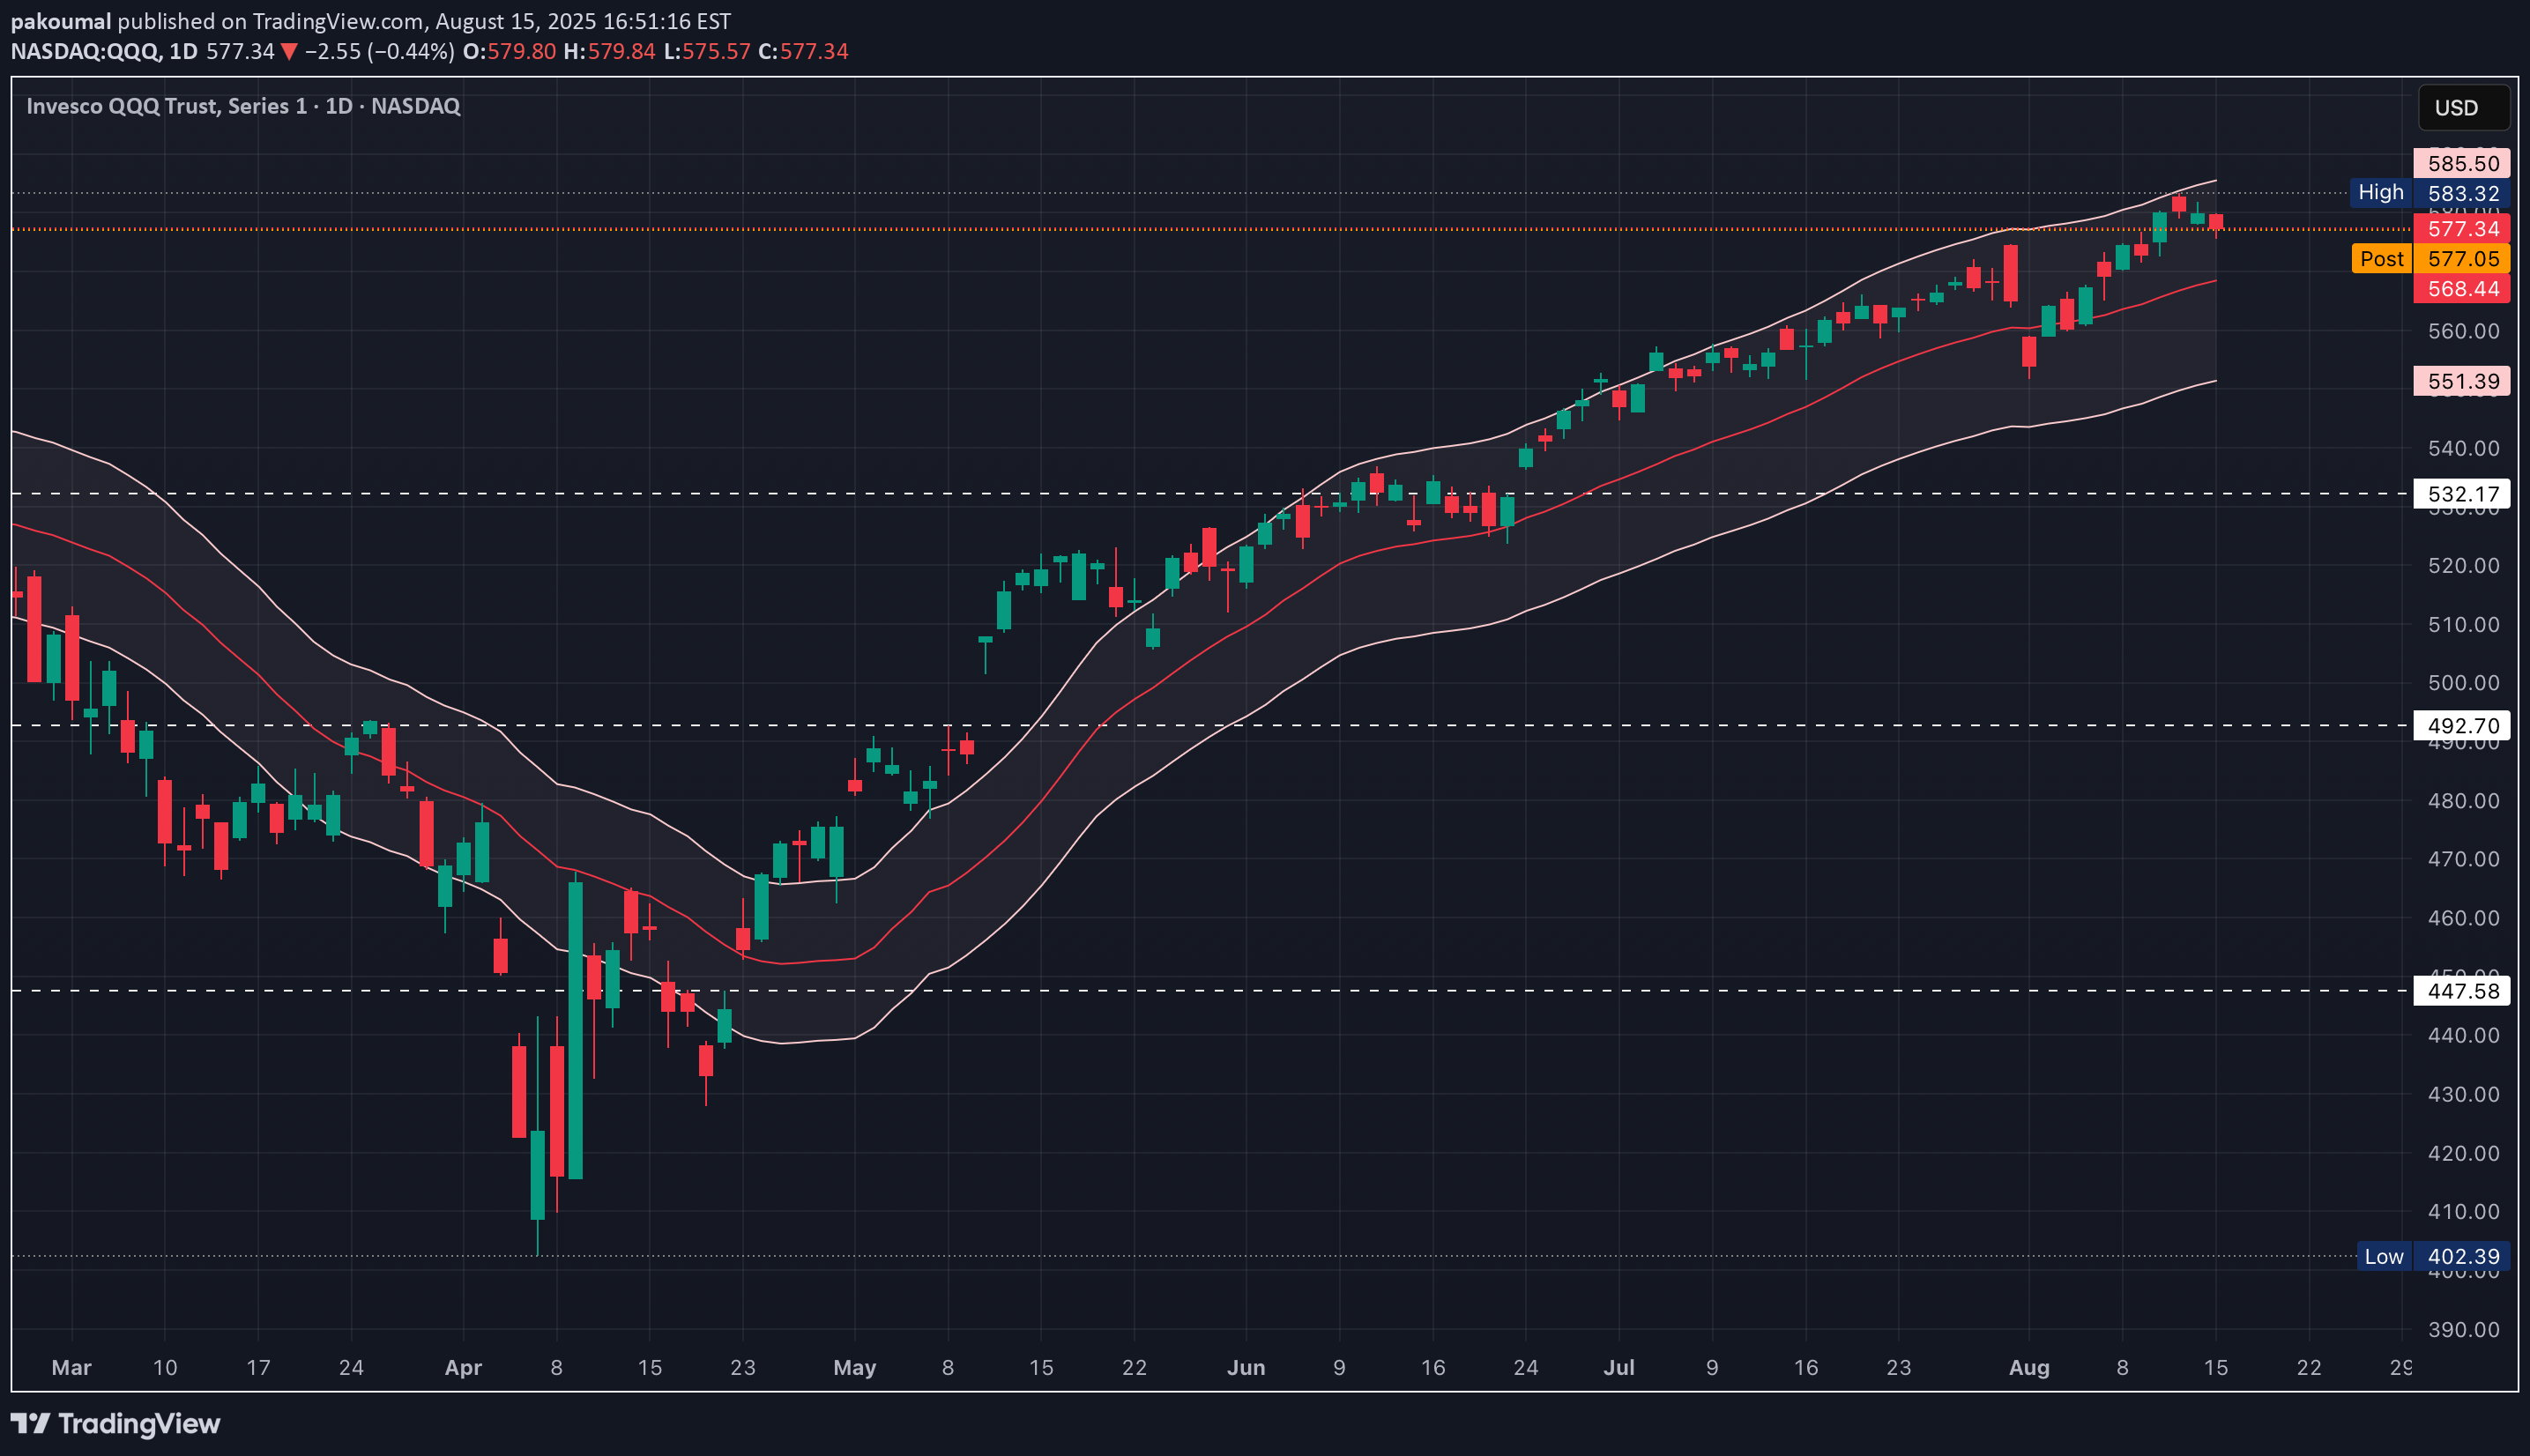Screen dimensions: 2530x1456
Task: Click the 560.00 price axis tick
Action: (x=2463, y=331)
